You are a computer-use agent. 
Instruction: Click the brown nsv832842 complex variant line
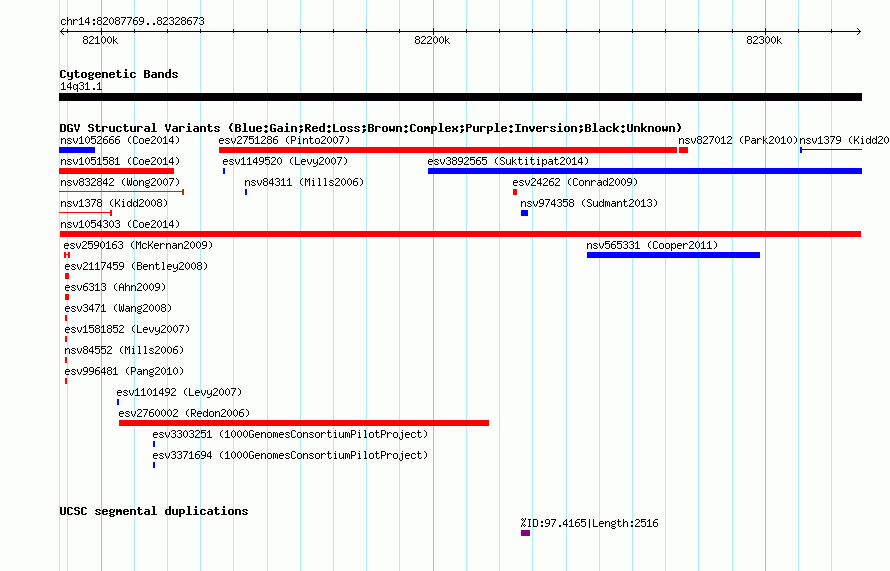click(121, 192)
